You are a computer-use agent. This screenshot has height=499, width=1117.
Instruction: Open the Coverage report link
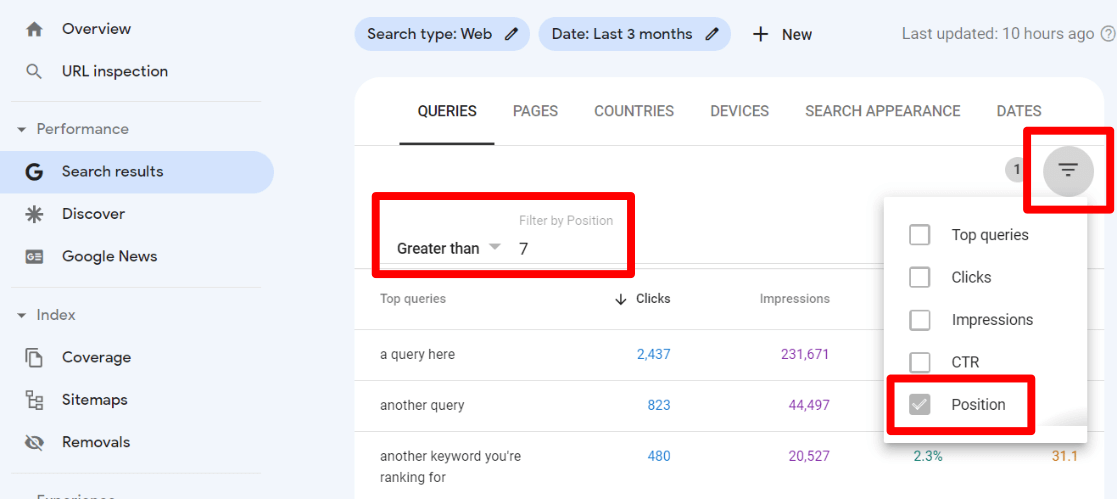coord(96,357)
